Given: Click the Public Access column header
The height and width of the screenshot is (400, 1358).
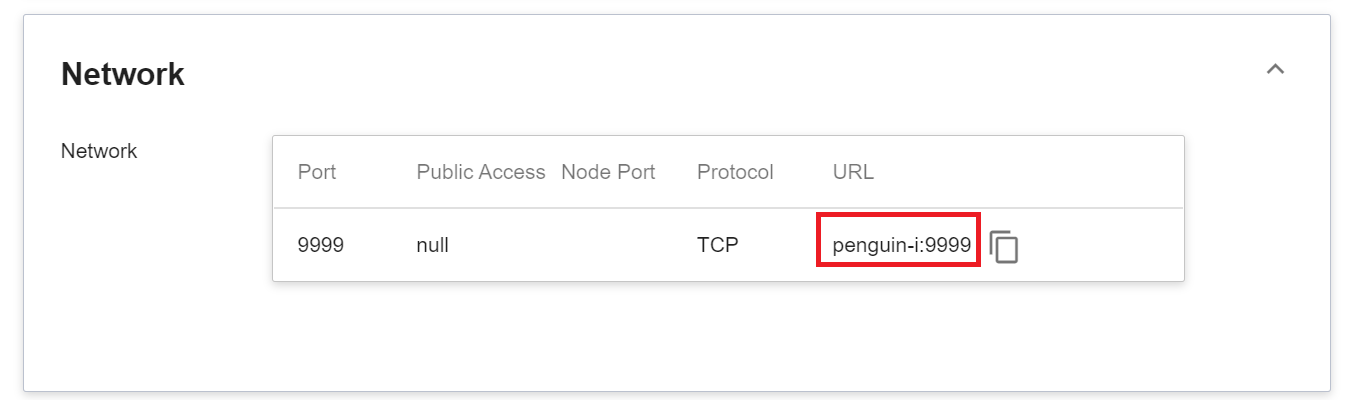Looking at the screenshot, I should coord(480,172).
